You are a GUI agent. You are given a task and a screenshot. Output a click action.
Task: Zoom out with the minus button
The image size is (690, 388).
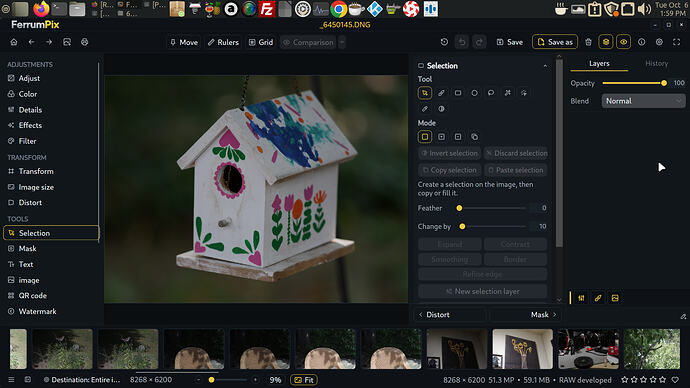coord(198,380)
